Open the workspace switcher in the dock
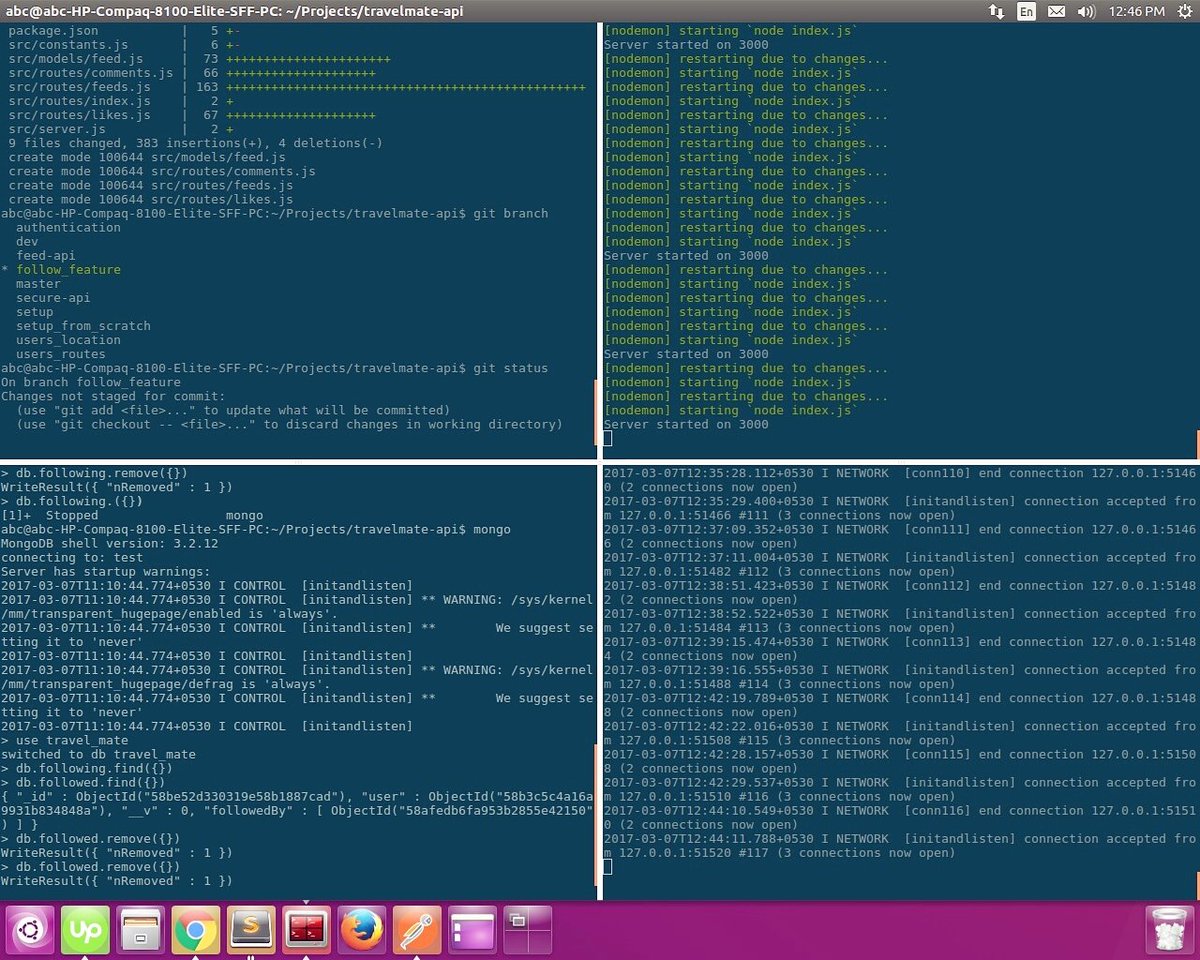Image resolution: width=1200 pixels, height=960 pixels. (527, 932)
